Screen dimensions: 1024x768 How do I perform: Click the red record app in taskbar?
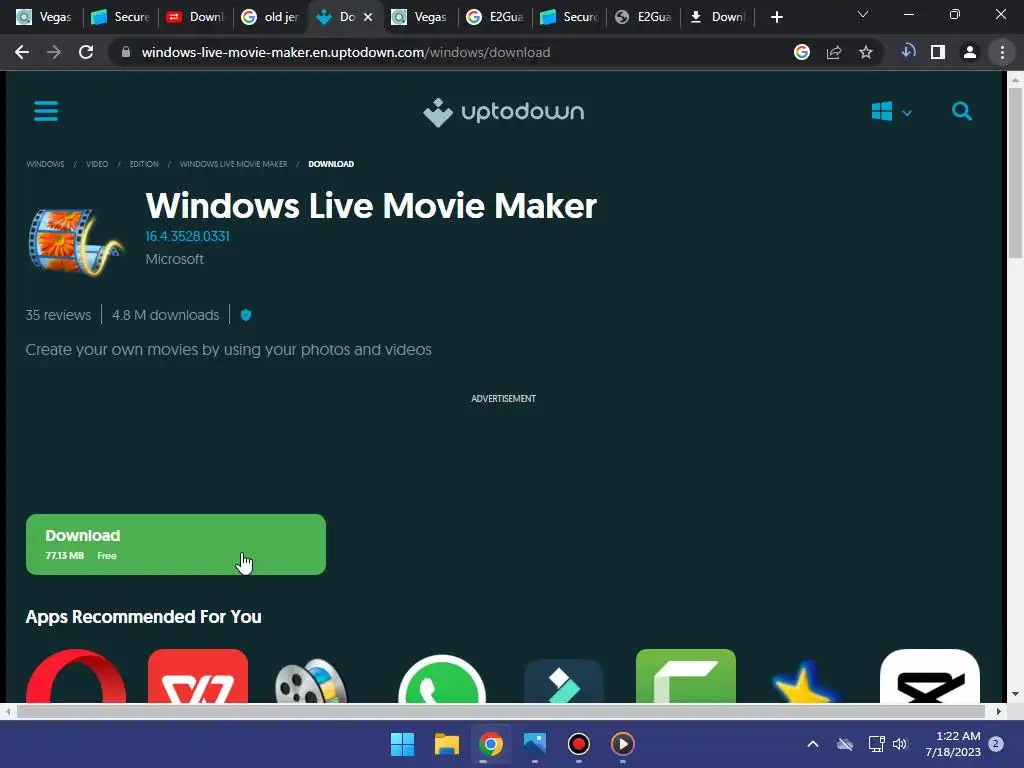(x=579, y=744)
